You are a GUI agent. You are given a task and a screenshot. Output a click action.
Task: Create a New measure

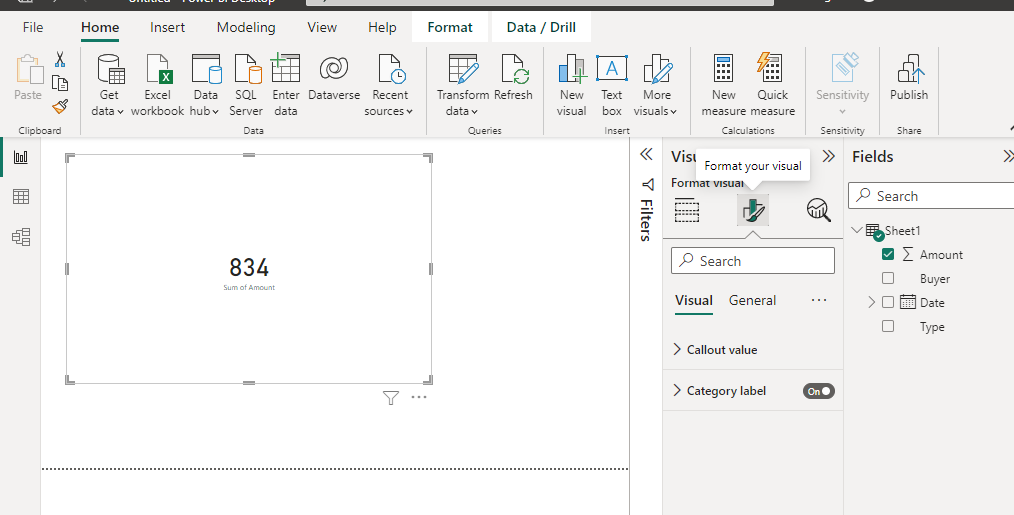[723, 84]
